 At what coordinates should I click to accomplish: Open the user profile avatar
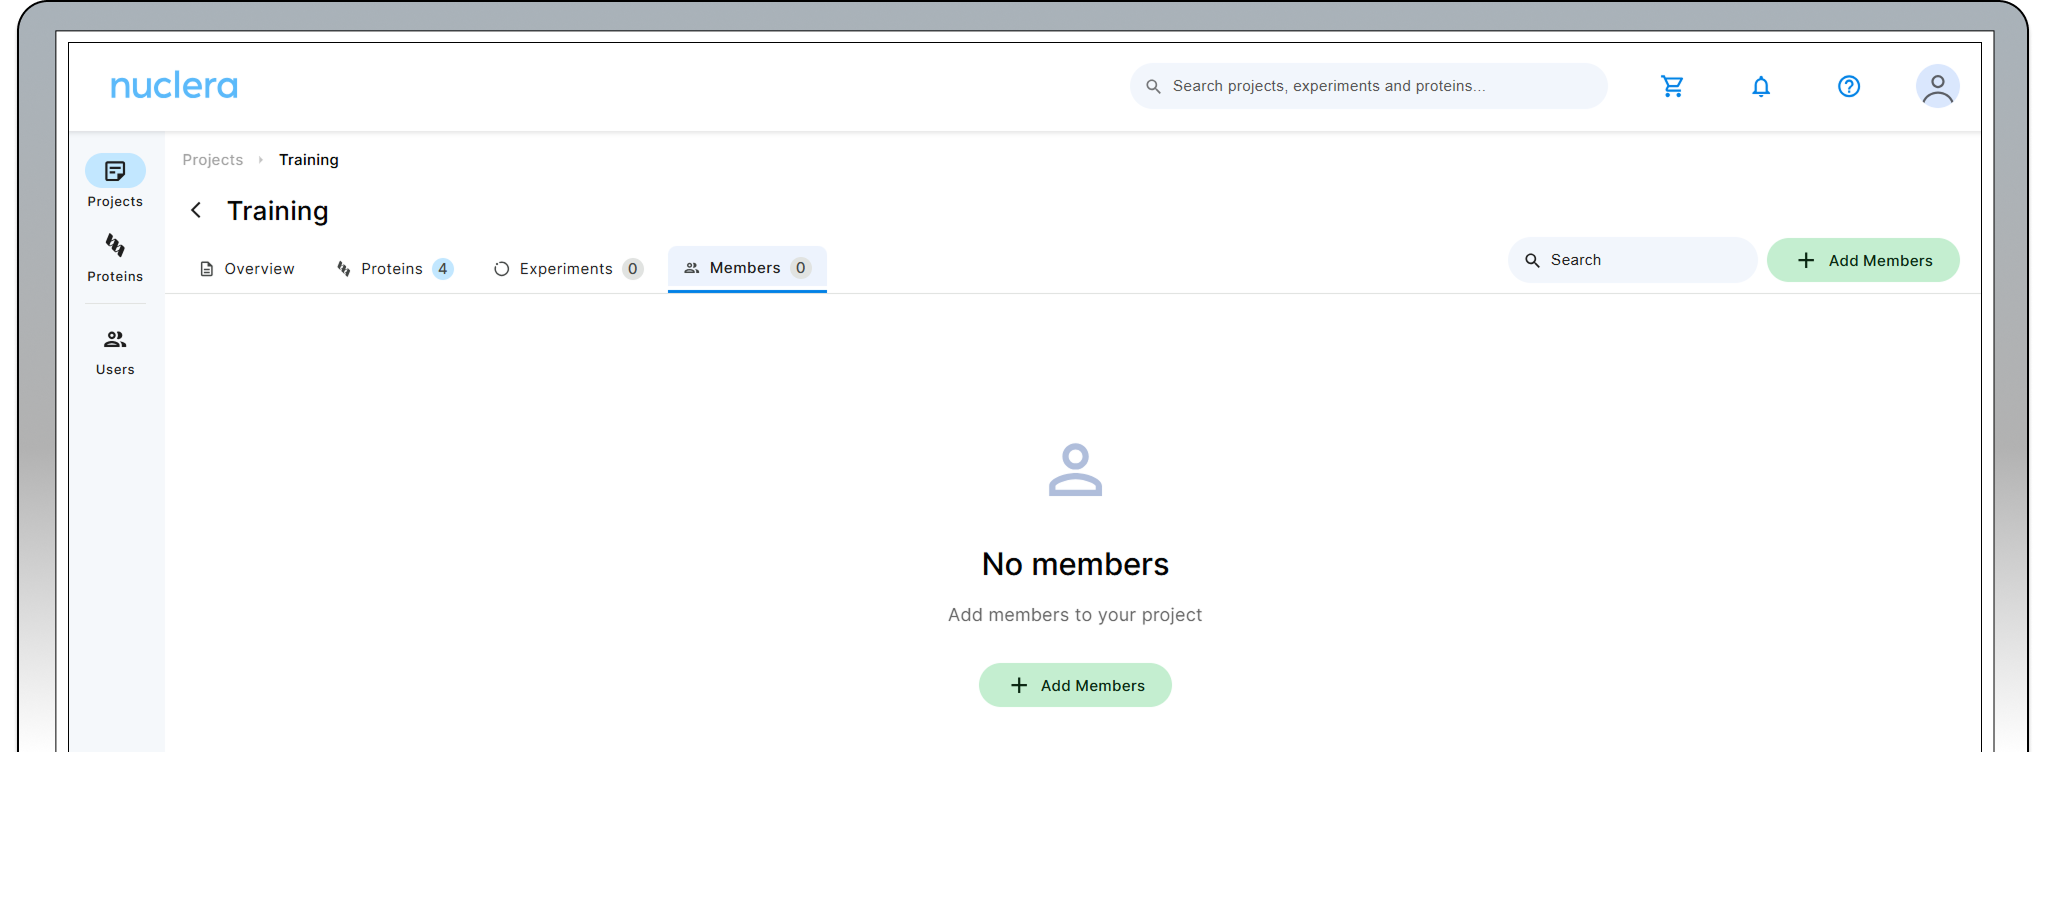pos(1936,87)
